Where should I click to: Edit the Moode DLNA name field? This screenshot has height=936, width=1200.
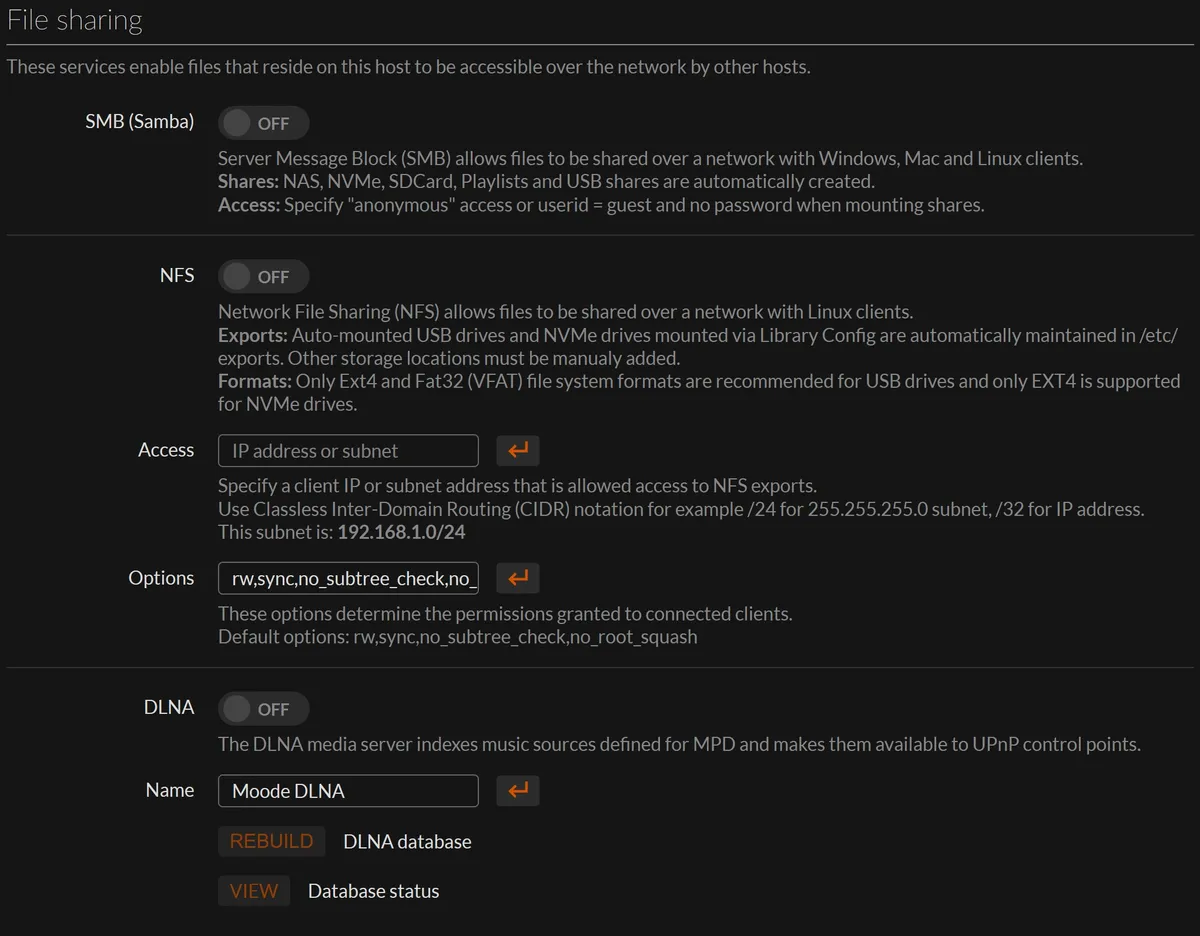click(x=348, y=791)
